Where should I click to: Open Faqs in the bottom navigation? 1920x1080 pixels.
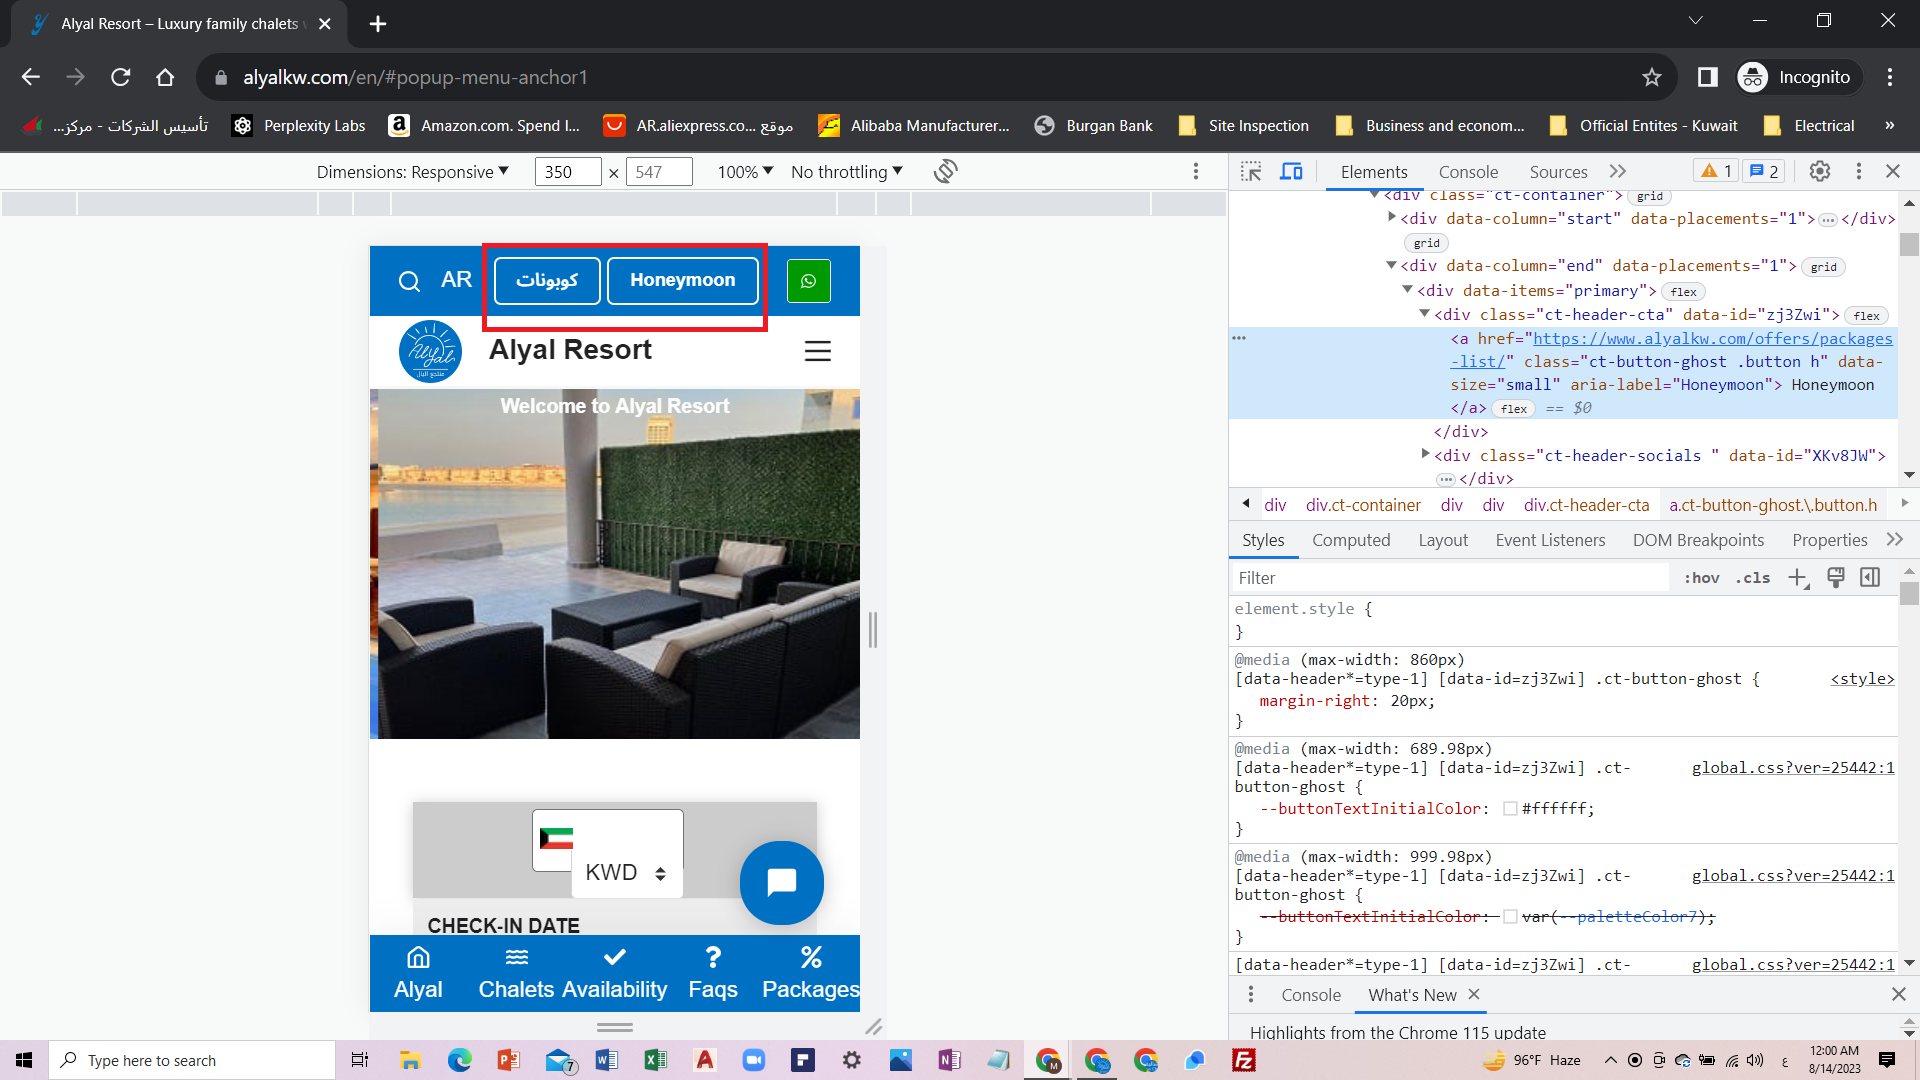[713, 973]
